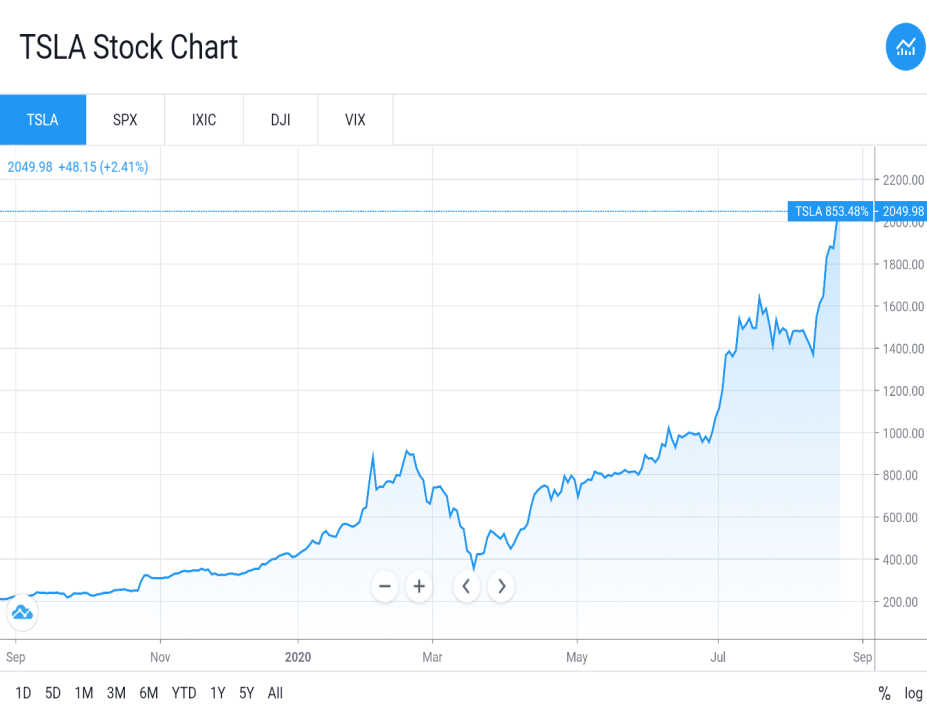Open the DJI tab
The width and height of the screenshot is (927, 710).
click(281, 120)
